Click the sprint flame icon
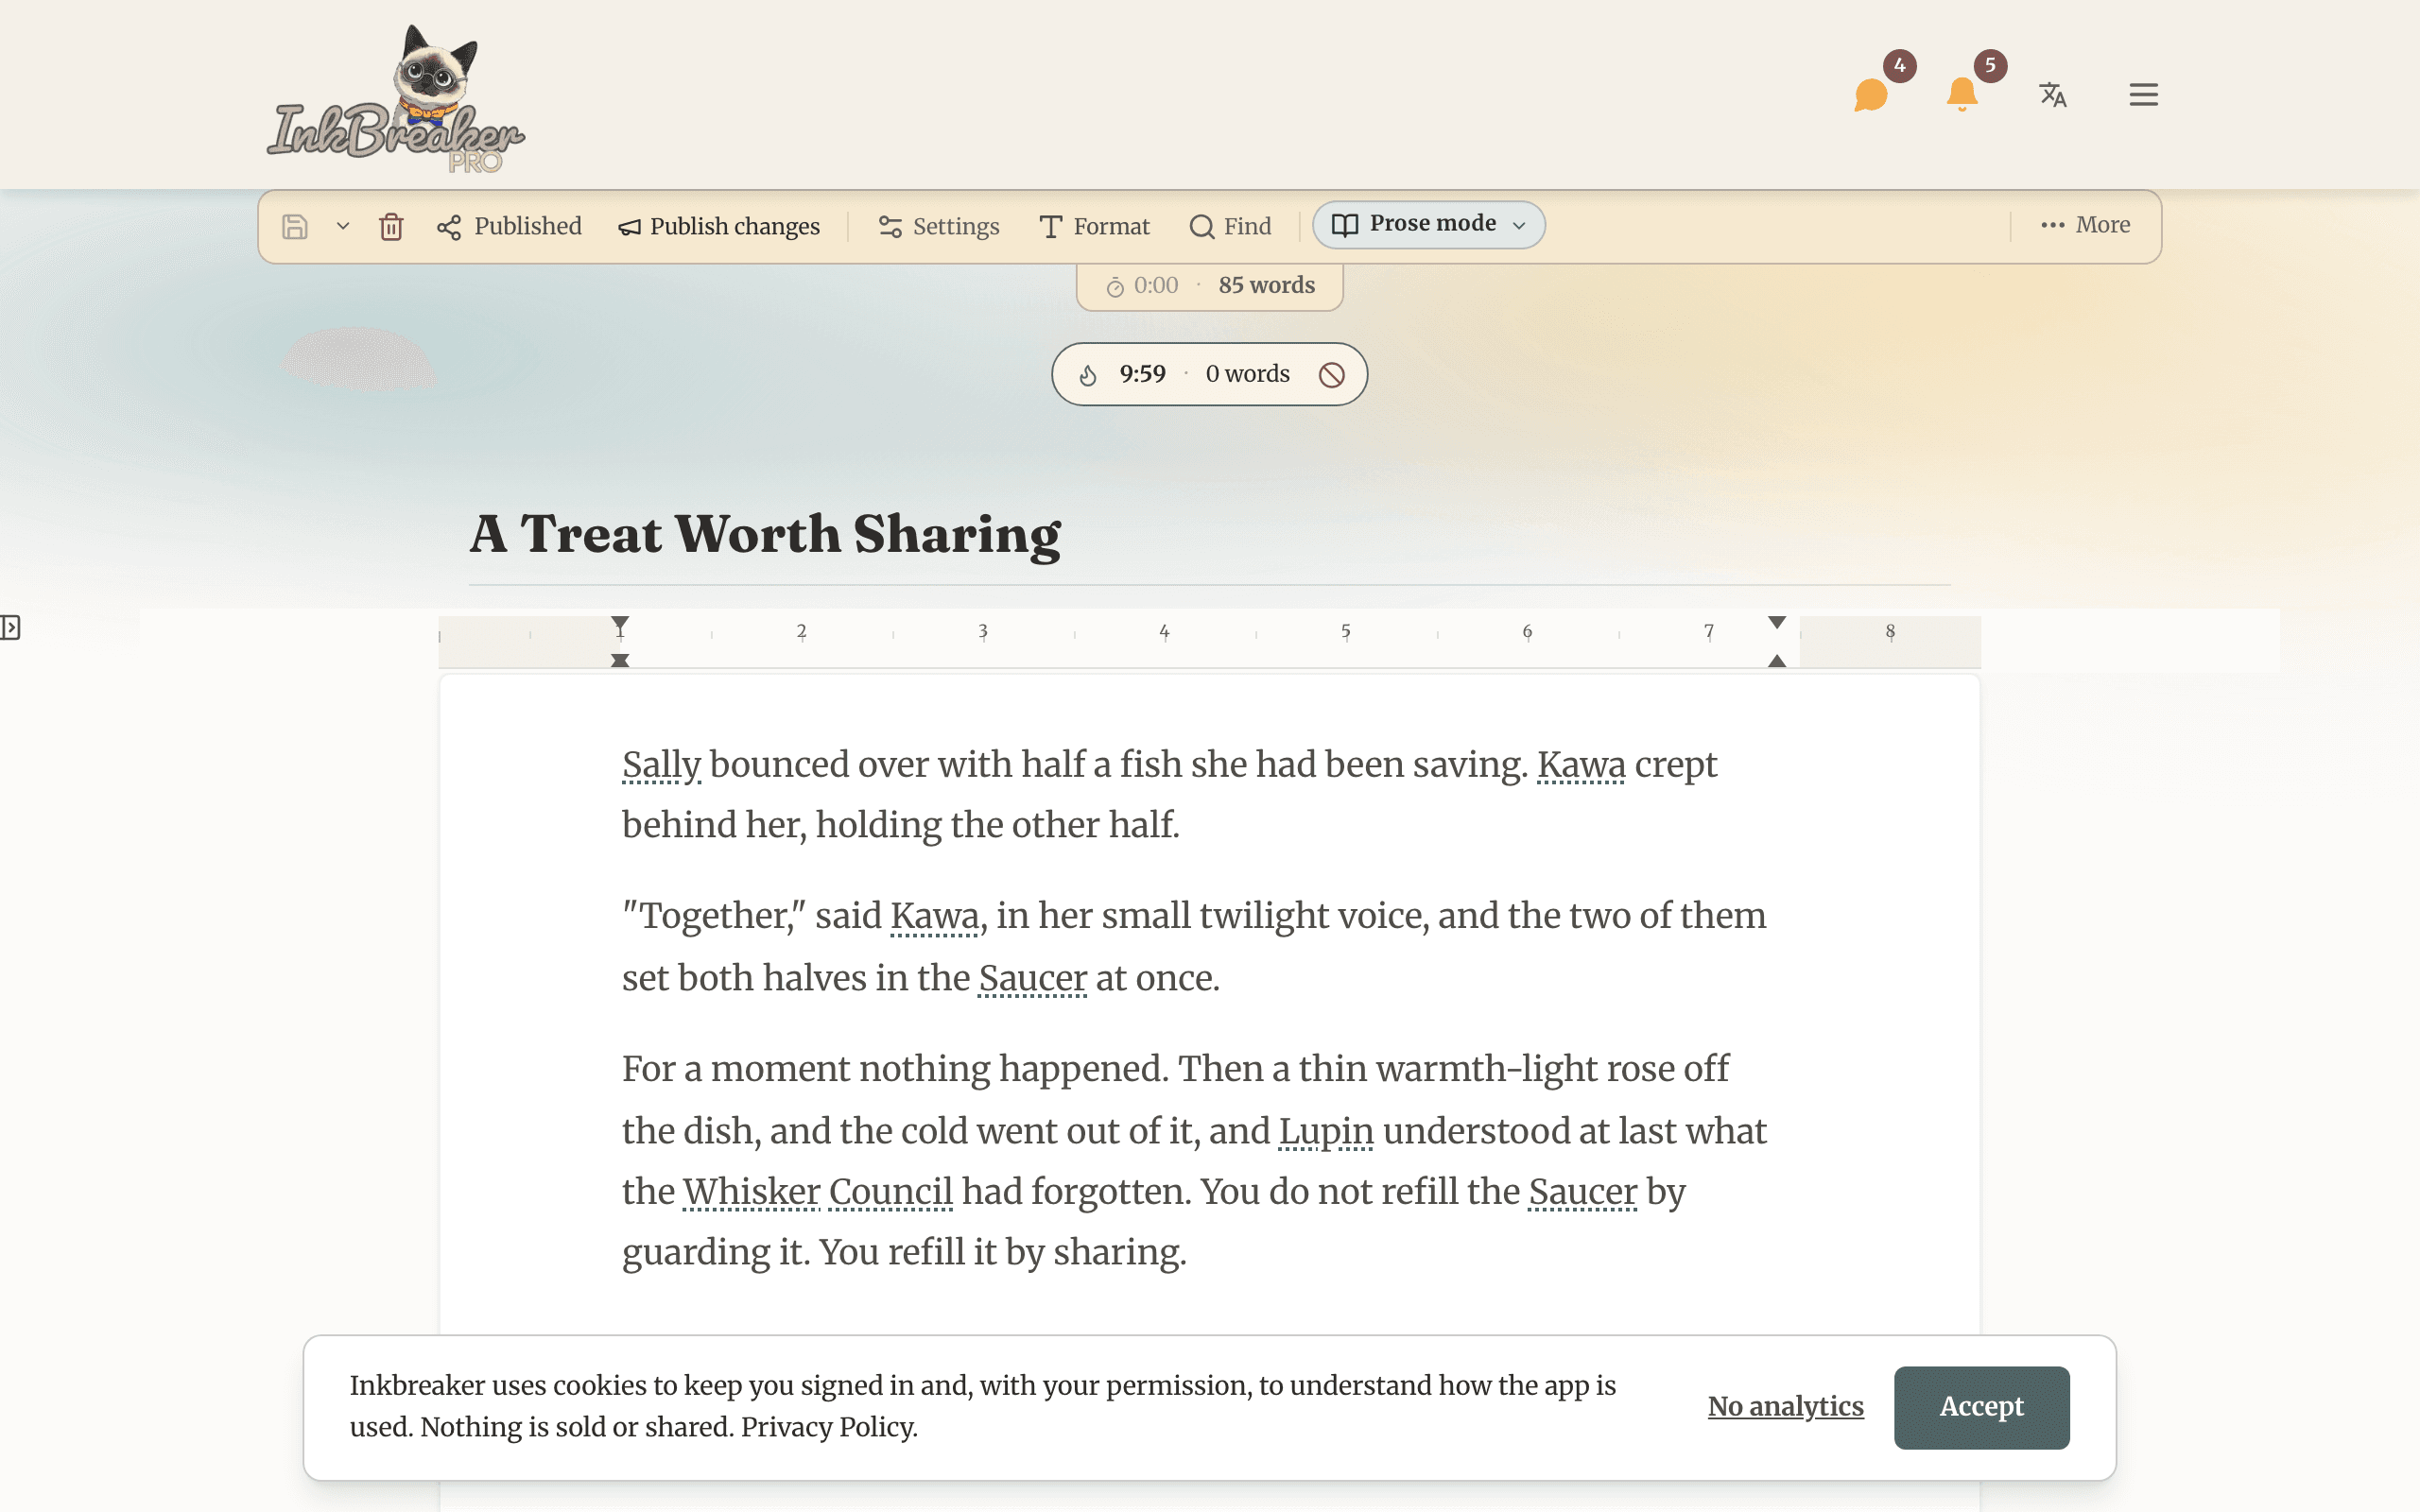2420x1512 pixels. coord(1088,375)
